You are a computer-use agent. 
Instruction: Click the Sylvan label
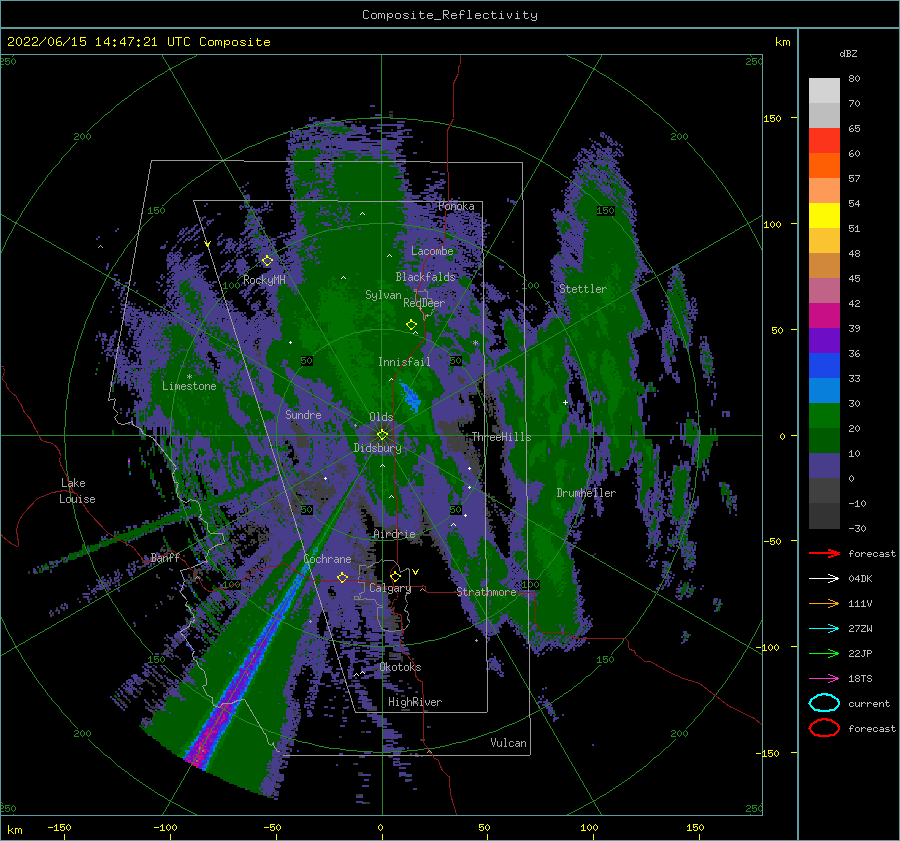point(383,295)
